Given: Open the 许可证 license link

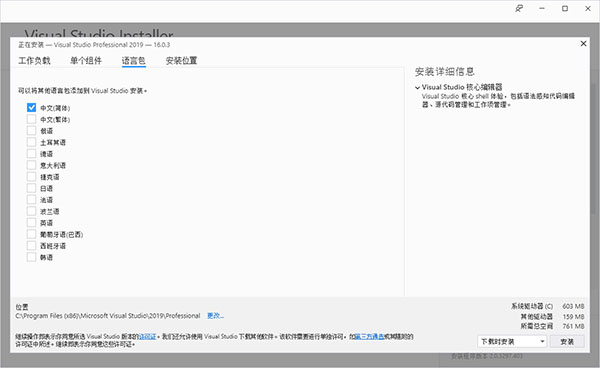Looking at the screenshot, I should [x=148, y=337].
